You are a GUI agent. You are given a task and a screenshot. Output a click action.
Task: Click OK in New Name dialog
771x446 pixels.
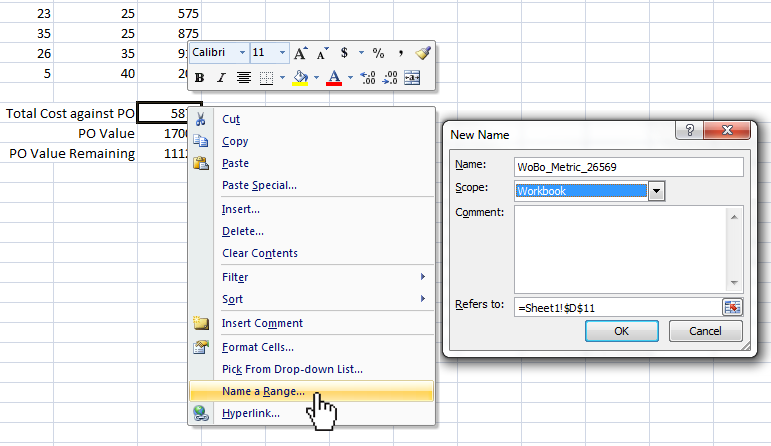pos(621,331)
